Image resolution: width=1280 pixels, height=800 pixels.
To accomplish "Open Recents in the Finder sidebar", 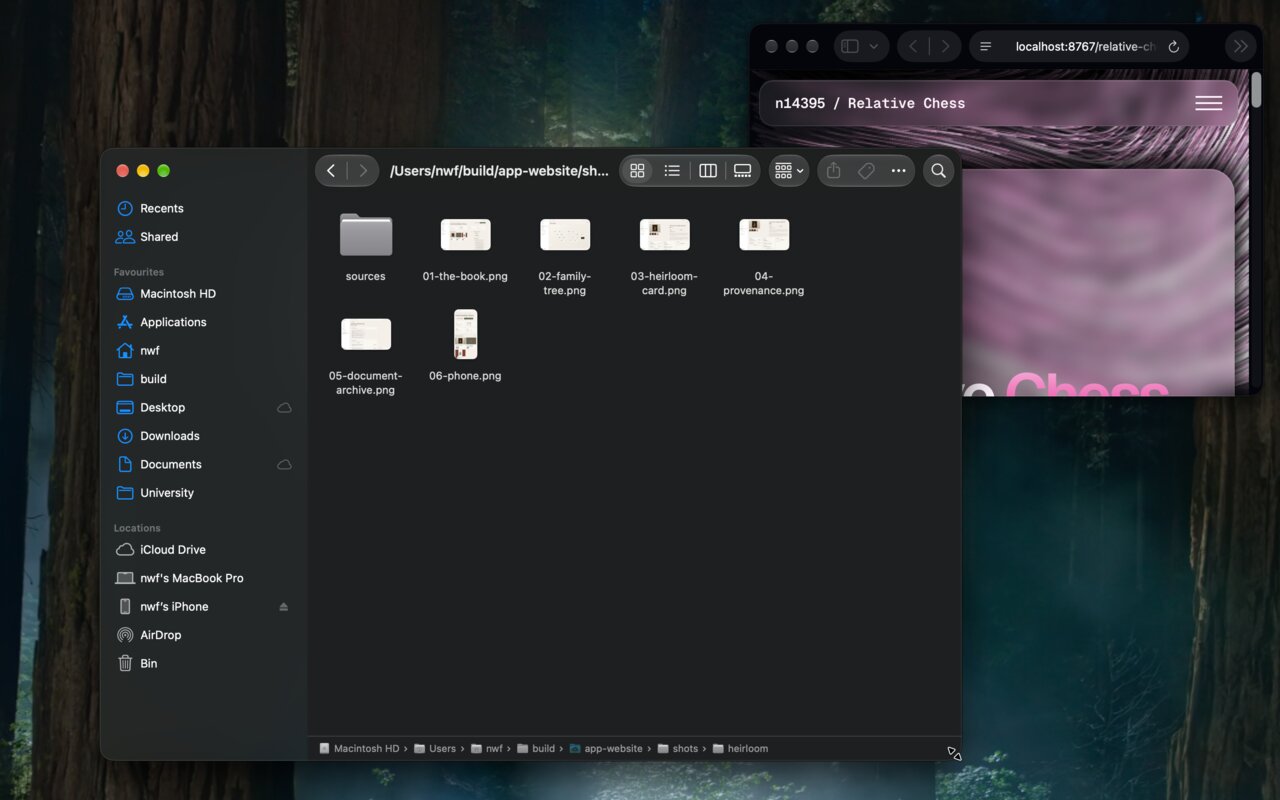I will (204, 208).
